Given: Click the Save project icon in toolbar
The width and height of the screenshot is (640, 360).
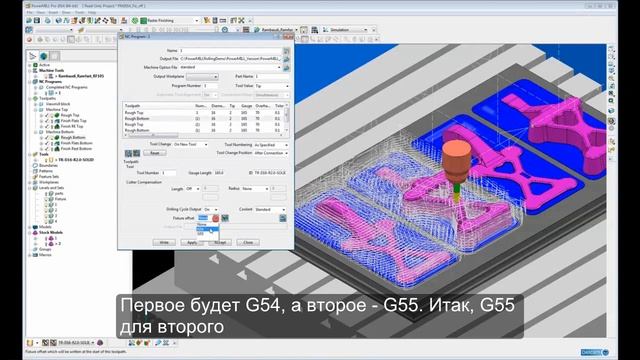Looking at the screenshot, I should (37, 20).
